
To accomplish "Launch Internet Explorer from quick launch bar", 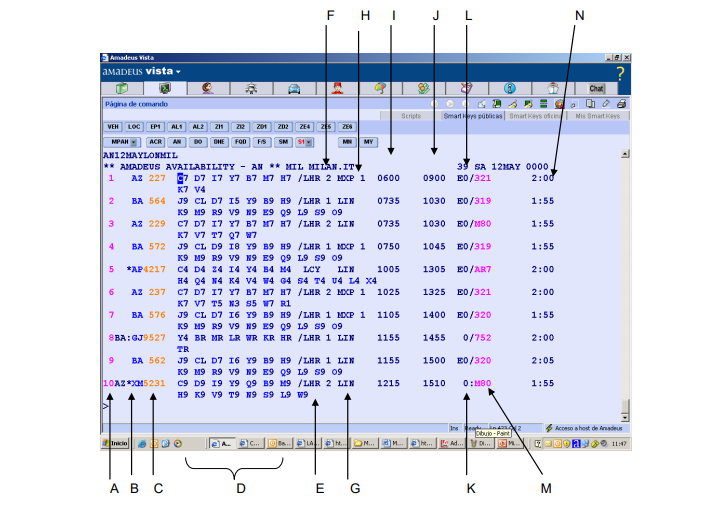I will coord(142,444).
